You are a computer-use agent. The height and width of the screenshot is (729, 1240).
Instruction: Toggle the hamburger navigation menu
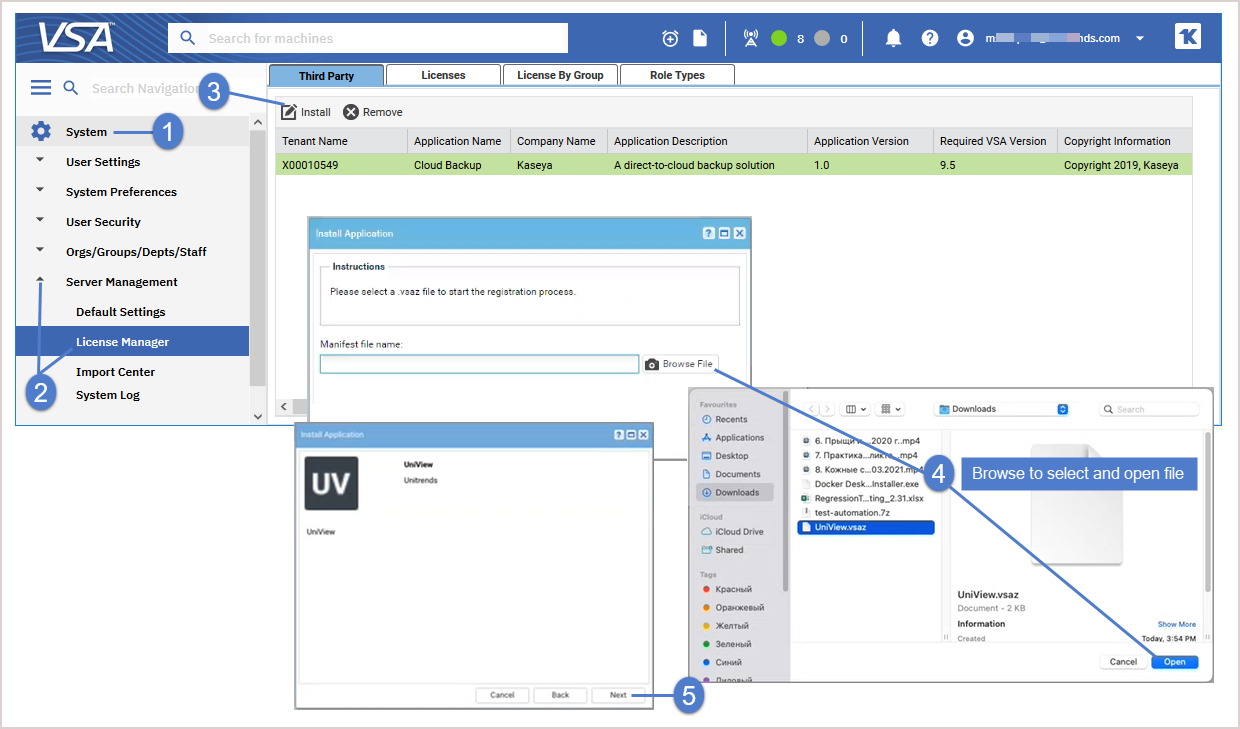[41, 88]
